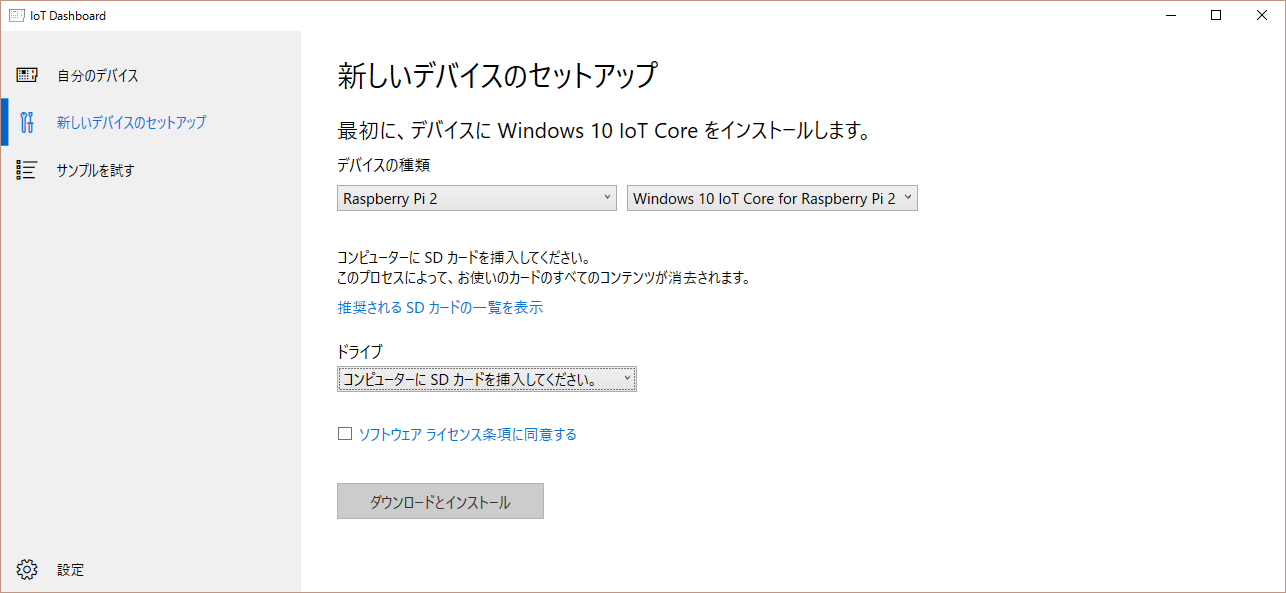The height and width of the screenshot is (593, 1286).
Task: Open サンプルを試す sidebar item
Action: (95, 171)
